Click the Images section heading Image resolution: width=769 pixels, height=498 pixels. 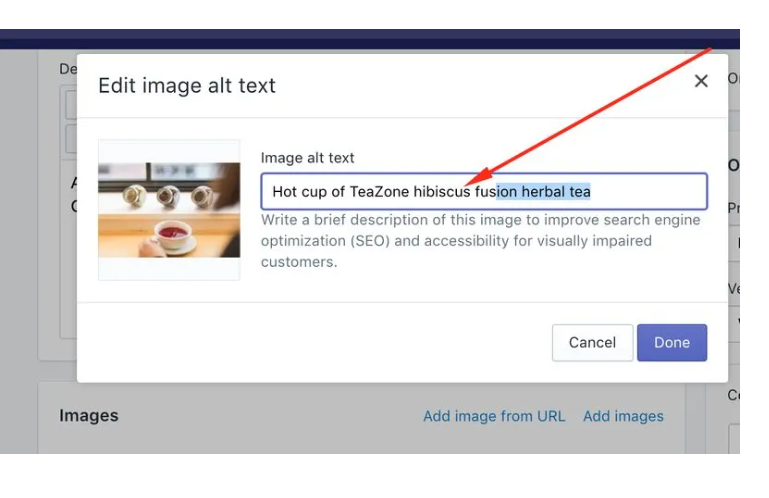[89, 416]
